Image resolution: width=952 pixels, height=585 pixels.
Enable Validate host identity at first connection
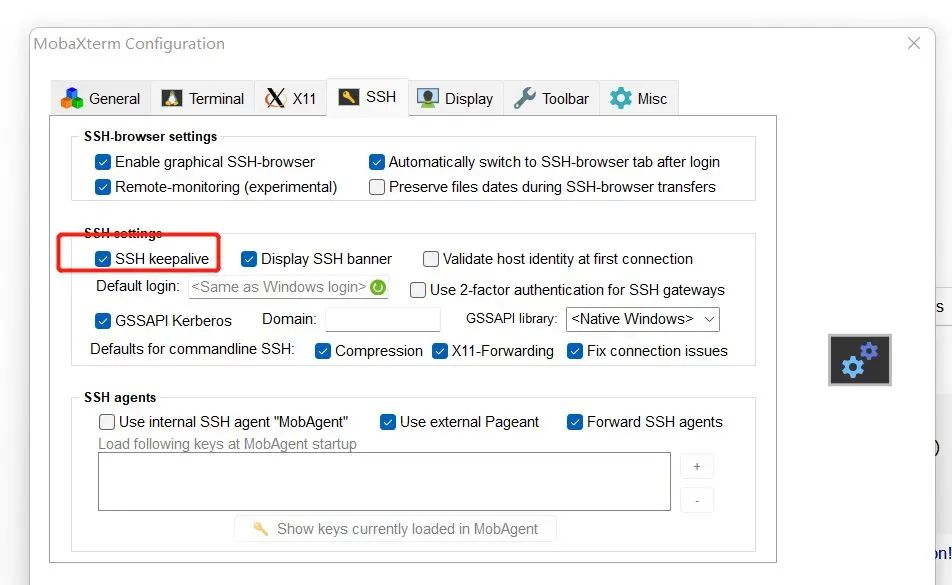tap(430, 259)
